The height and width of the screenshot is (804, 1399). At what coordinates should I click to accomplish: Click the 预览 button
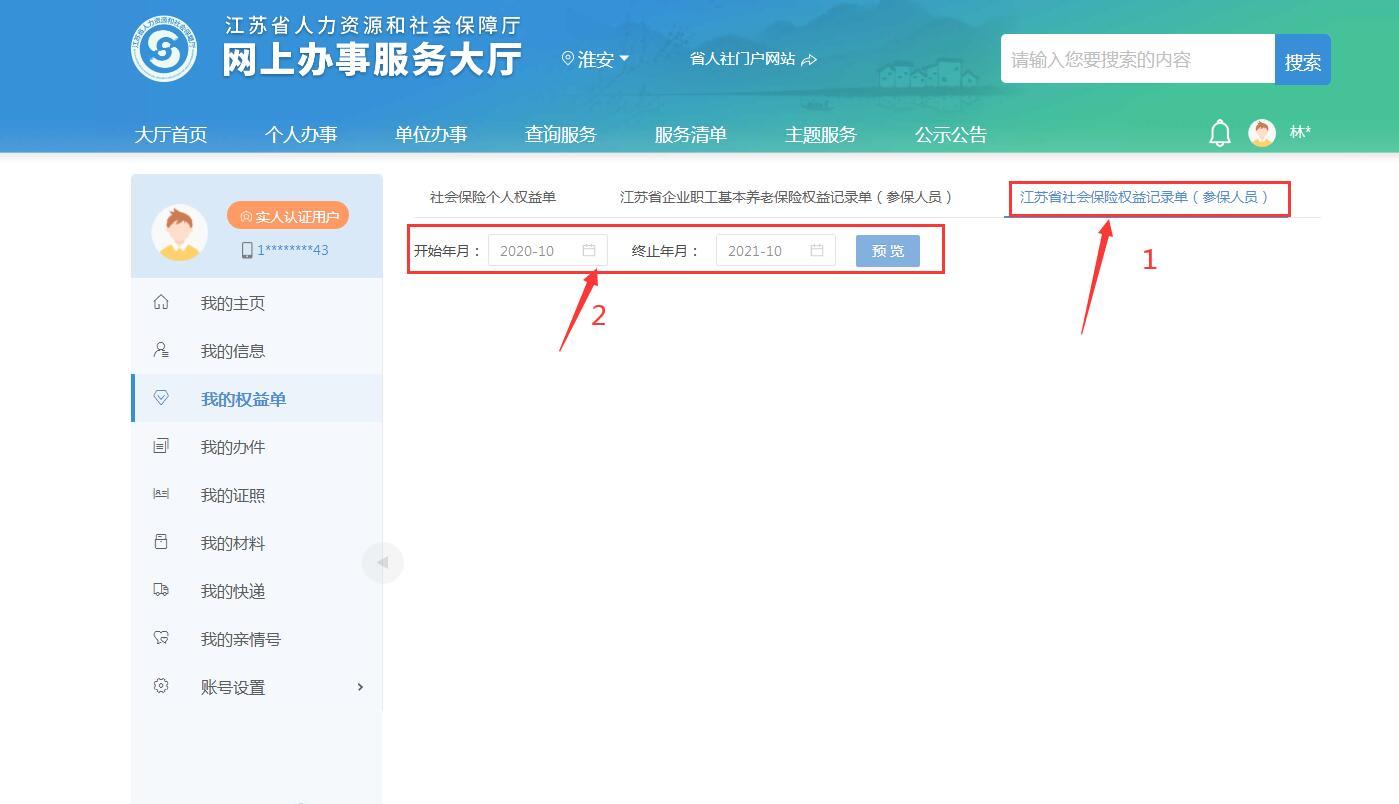coord(887,251)
